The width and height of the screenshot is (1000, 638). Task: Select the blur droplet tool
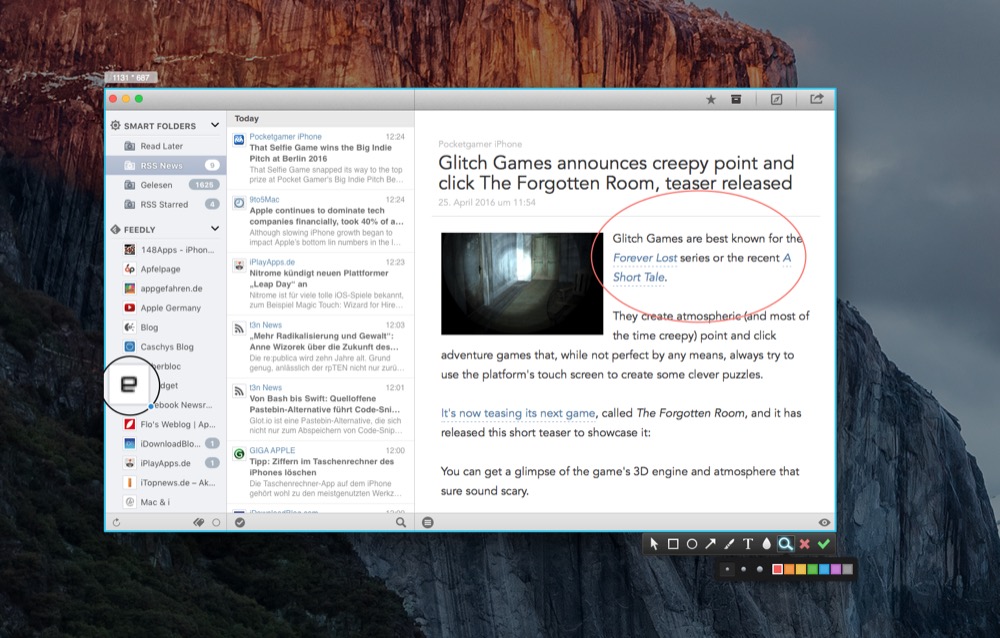coord(767,544)
